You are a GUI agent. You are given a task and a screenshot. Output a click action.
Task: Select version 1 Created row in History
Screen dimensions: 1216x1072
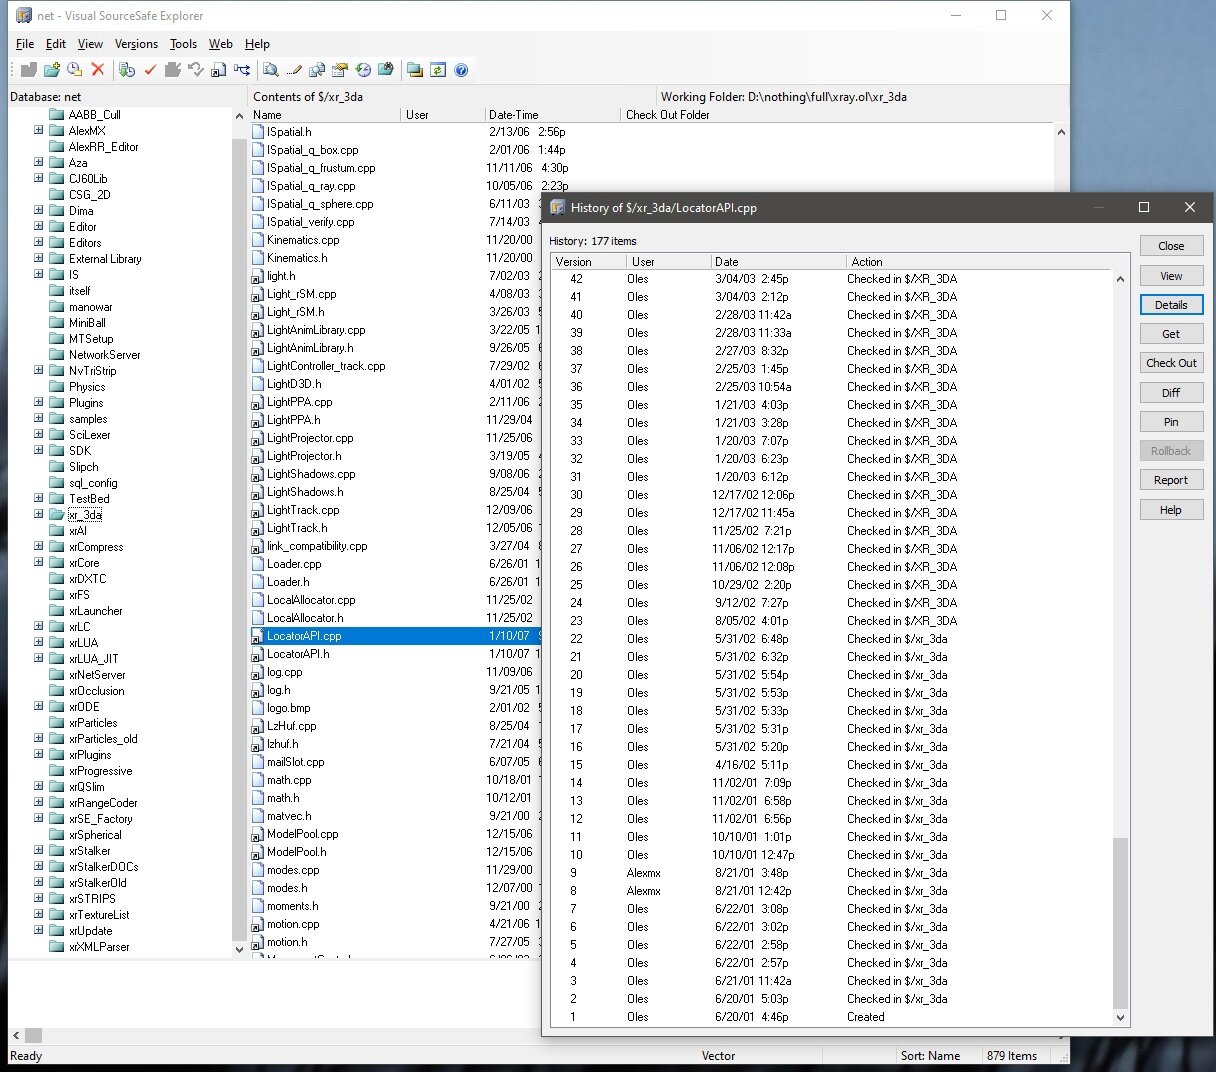(832, 1017)
